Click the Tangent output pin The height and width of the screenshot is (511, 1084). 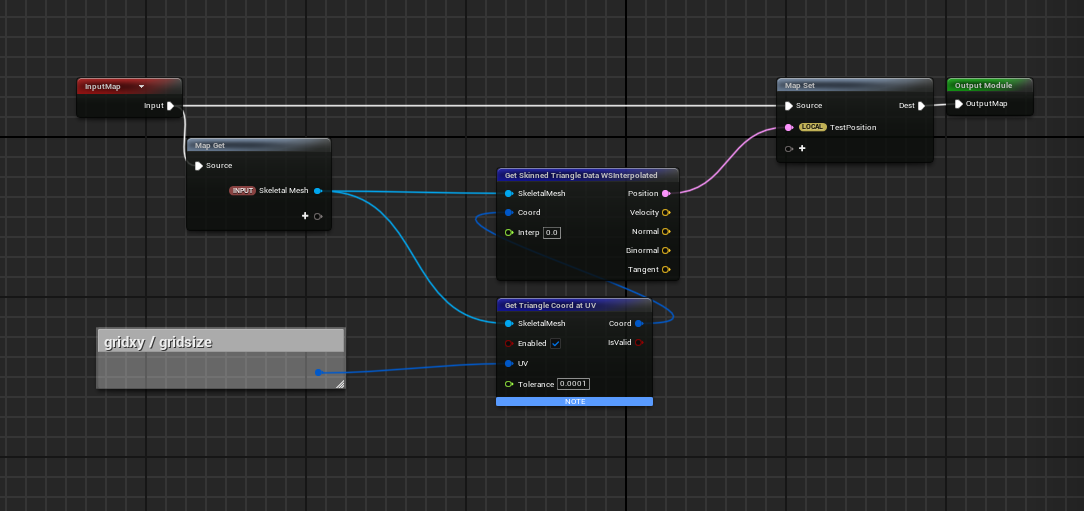[x=666, y=270]
